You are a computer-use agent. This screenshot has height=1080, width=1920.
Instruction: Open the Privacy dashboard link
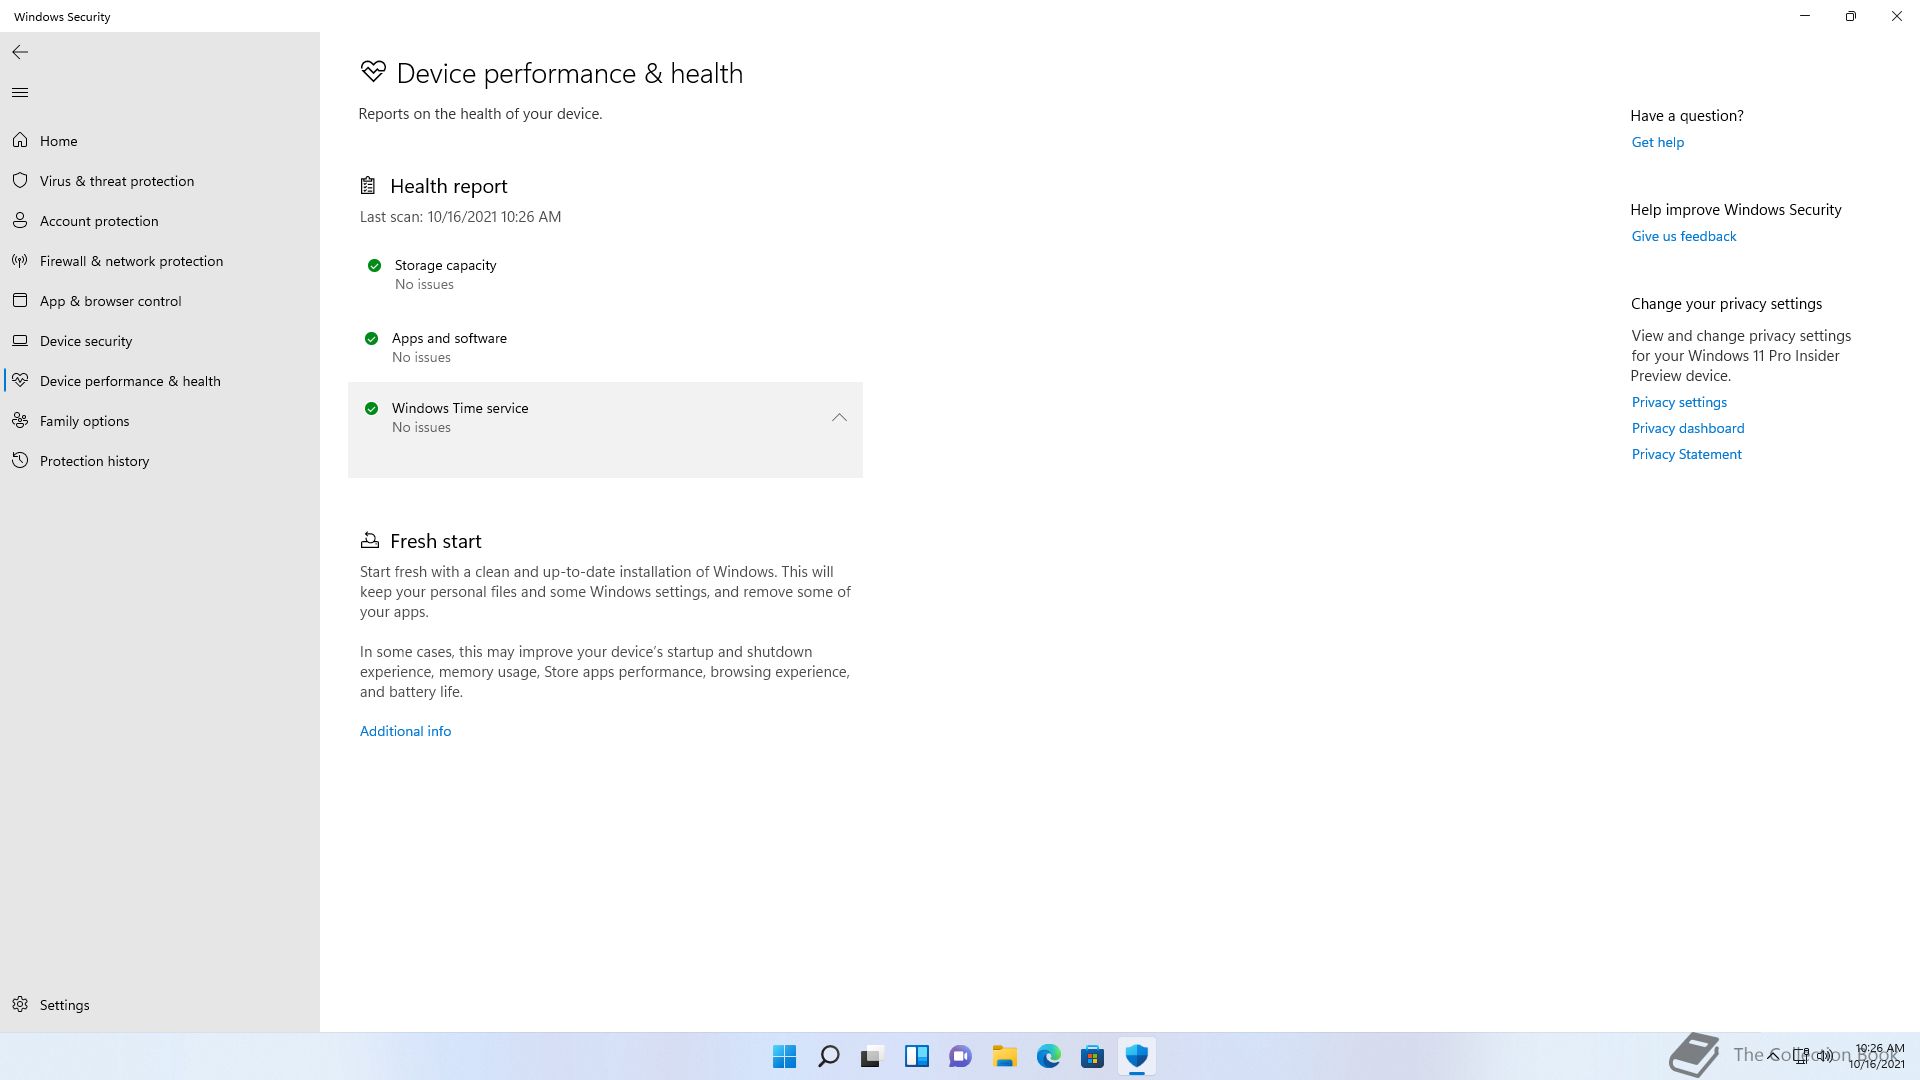click(1687, 428)
